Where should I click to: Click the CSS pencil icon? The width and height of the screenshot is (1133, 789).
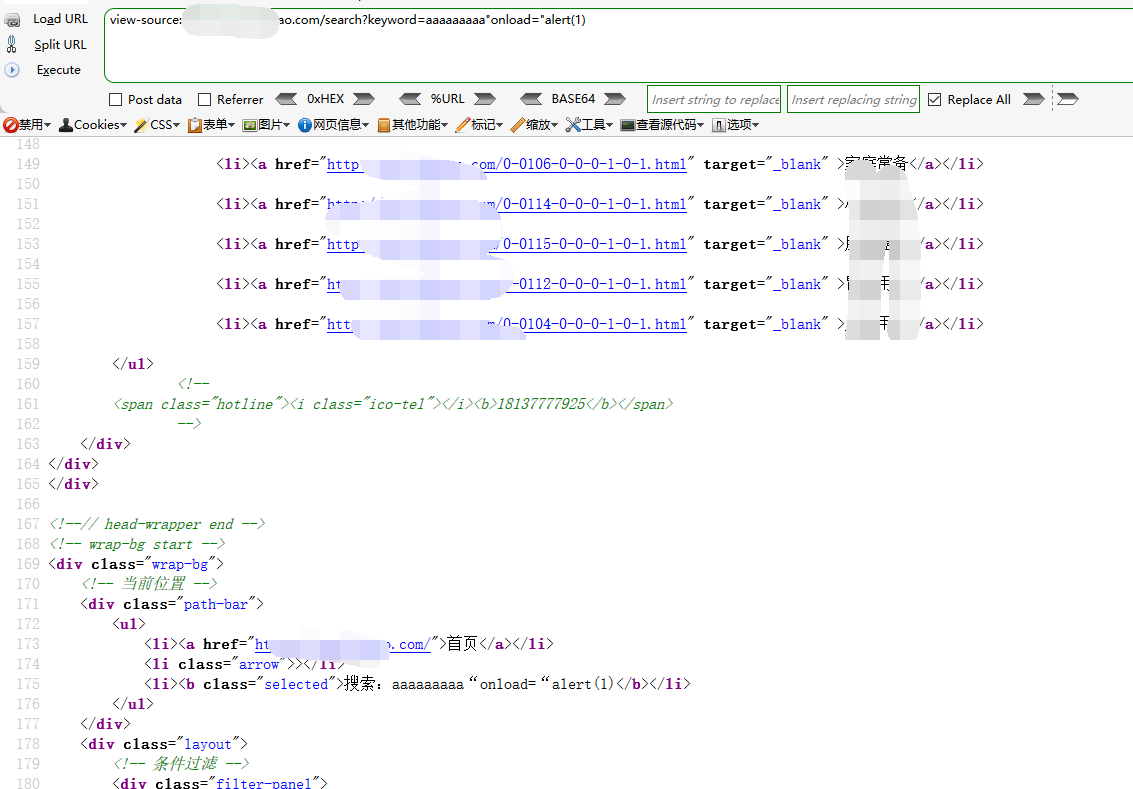click(141, 125)
